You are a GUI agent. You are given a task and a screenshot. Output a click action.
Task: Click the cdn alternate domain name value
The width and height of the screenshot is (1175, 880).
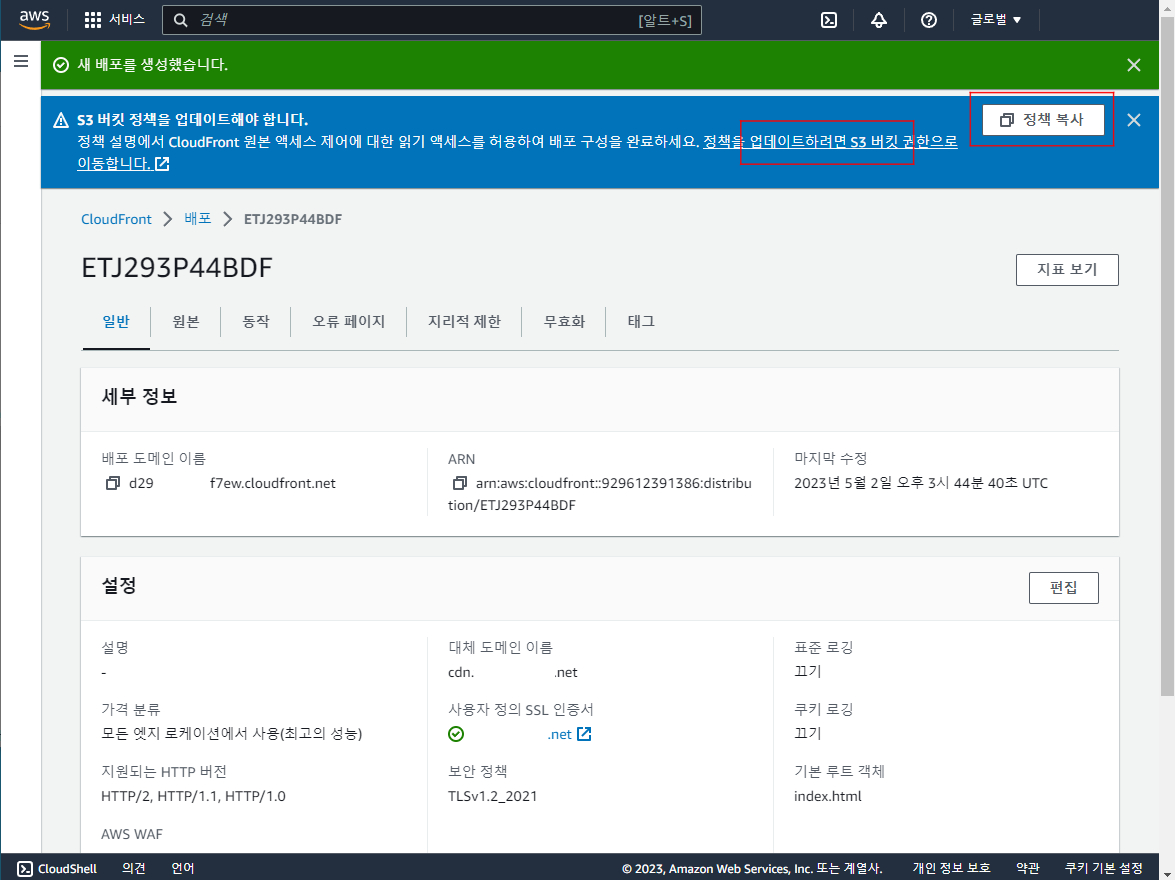513,672
